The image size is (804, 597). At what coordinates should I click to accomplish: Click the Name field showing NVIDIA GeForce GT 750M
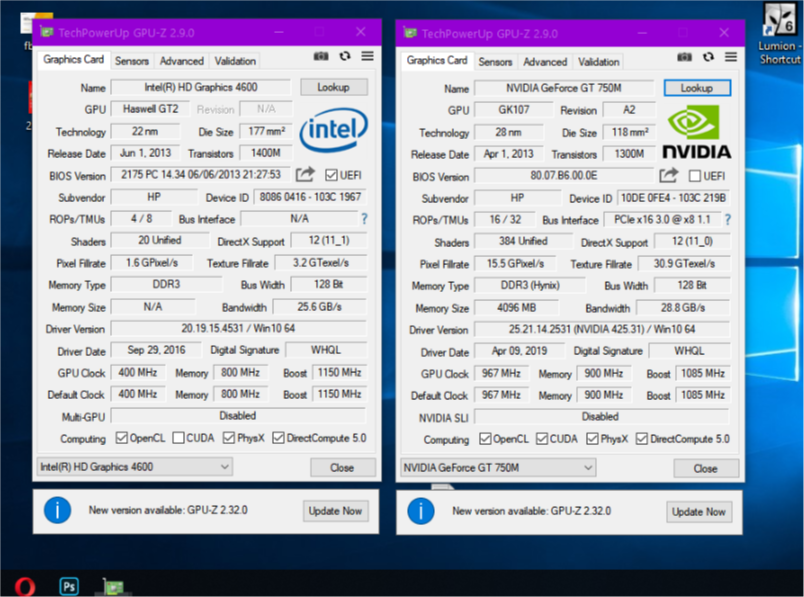tap(564, 88)
